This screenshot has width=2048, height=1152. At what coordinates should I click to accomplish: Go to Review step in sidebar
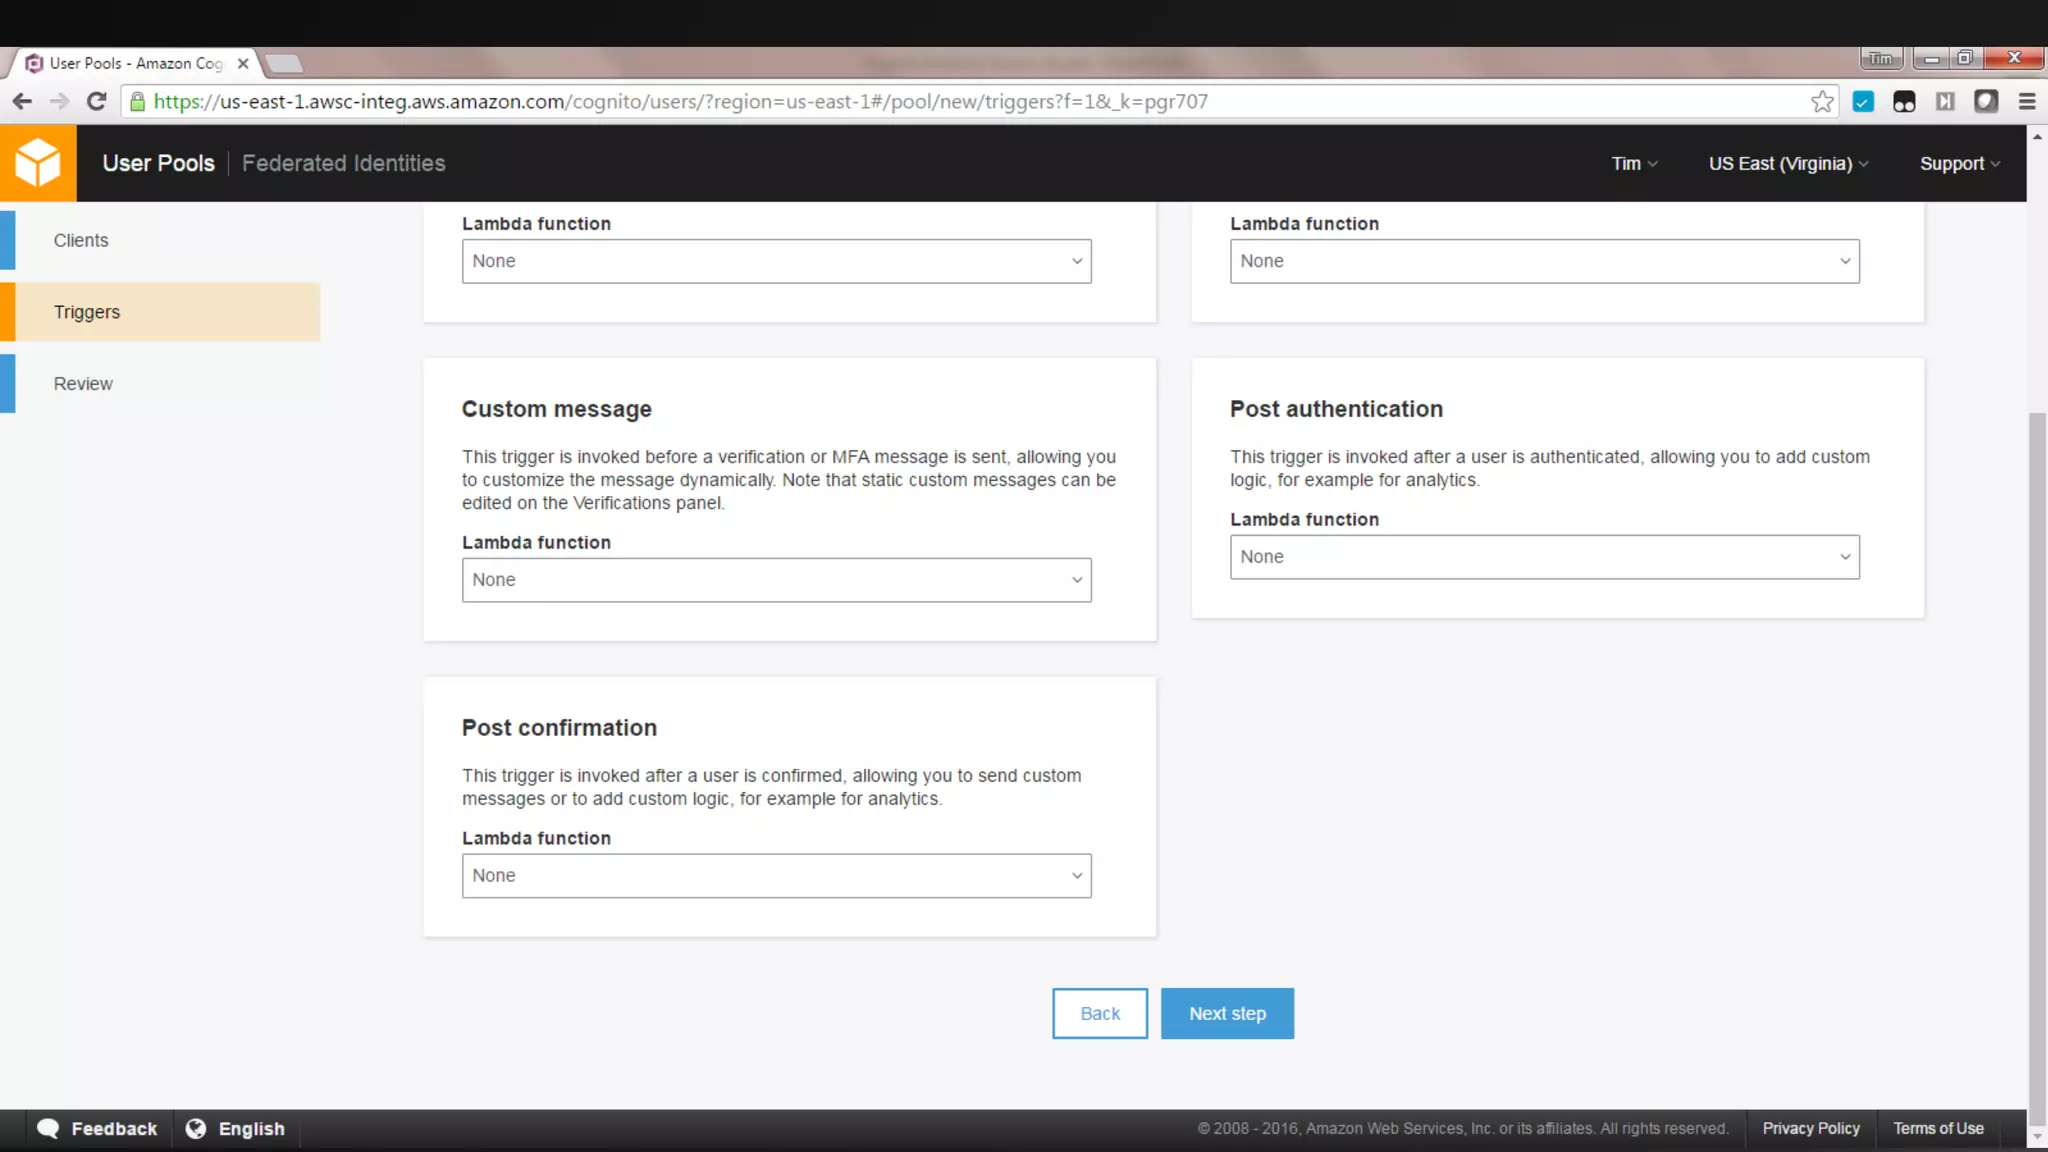click(83, 384)
